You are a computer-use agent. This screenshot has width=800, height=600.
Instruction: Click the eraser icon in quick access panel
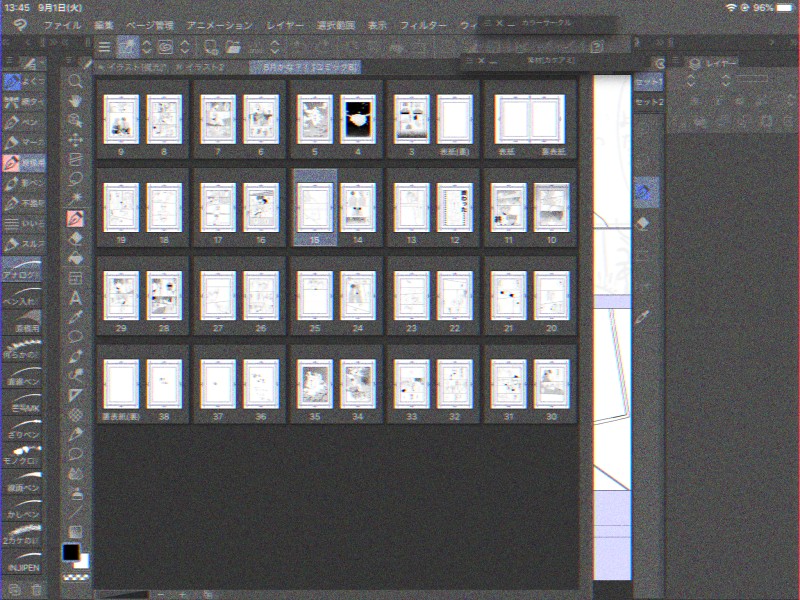pos(643,223)
